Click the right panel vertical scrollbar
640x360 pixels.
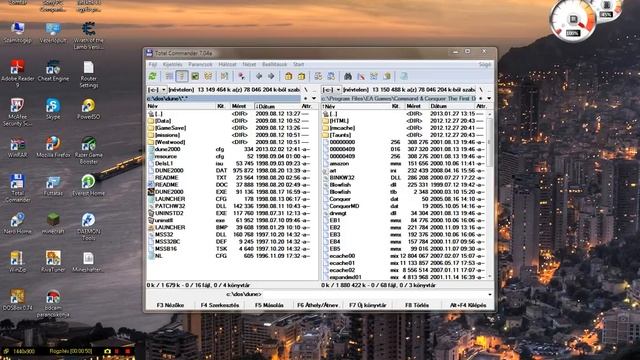tap(489, 195)
